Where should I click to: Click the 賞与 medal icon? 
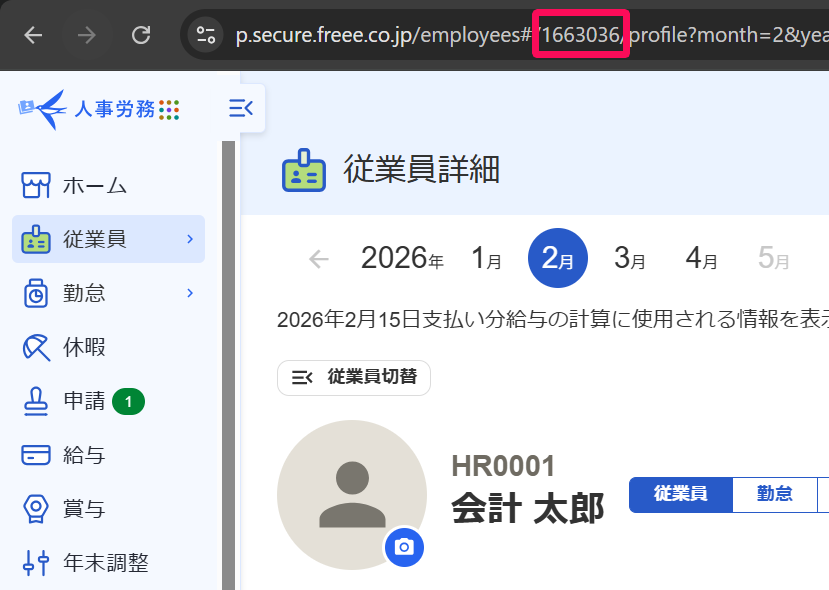click(x=36, y=509)
